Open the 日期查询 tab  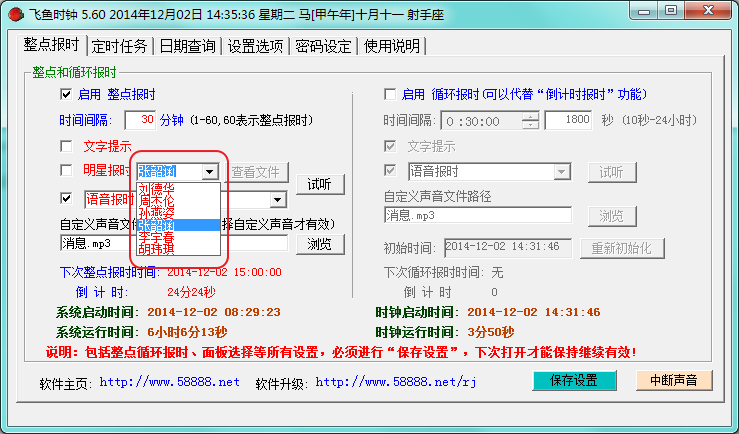188,46
